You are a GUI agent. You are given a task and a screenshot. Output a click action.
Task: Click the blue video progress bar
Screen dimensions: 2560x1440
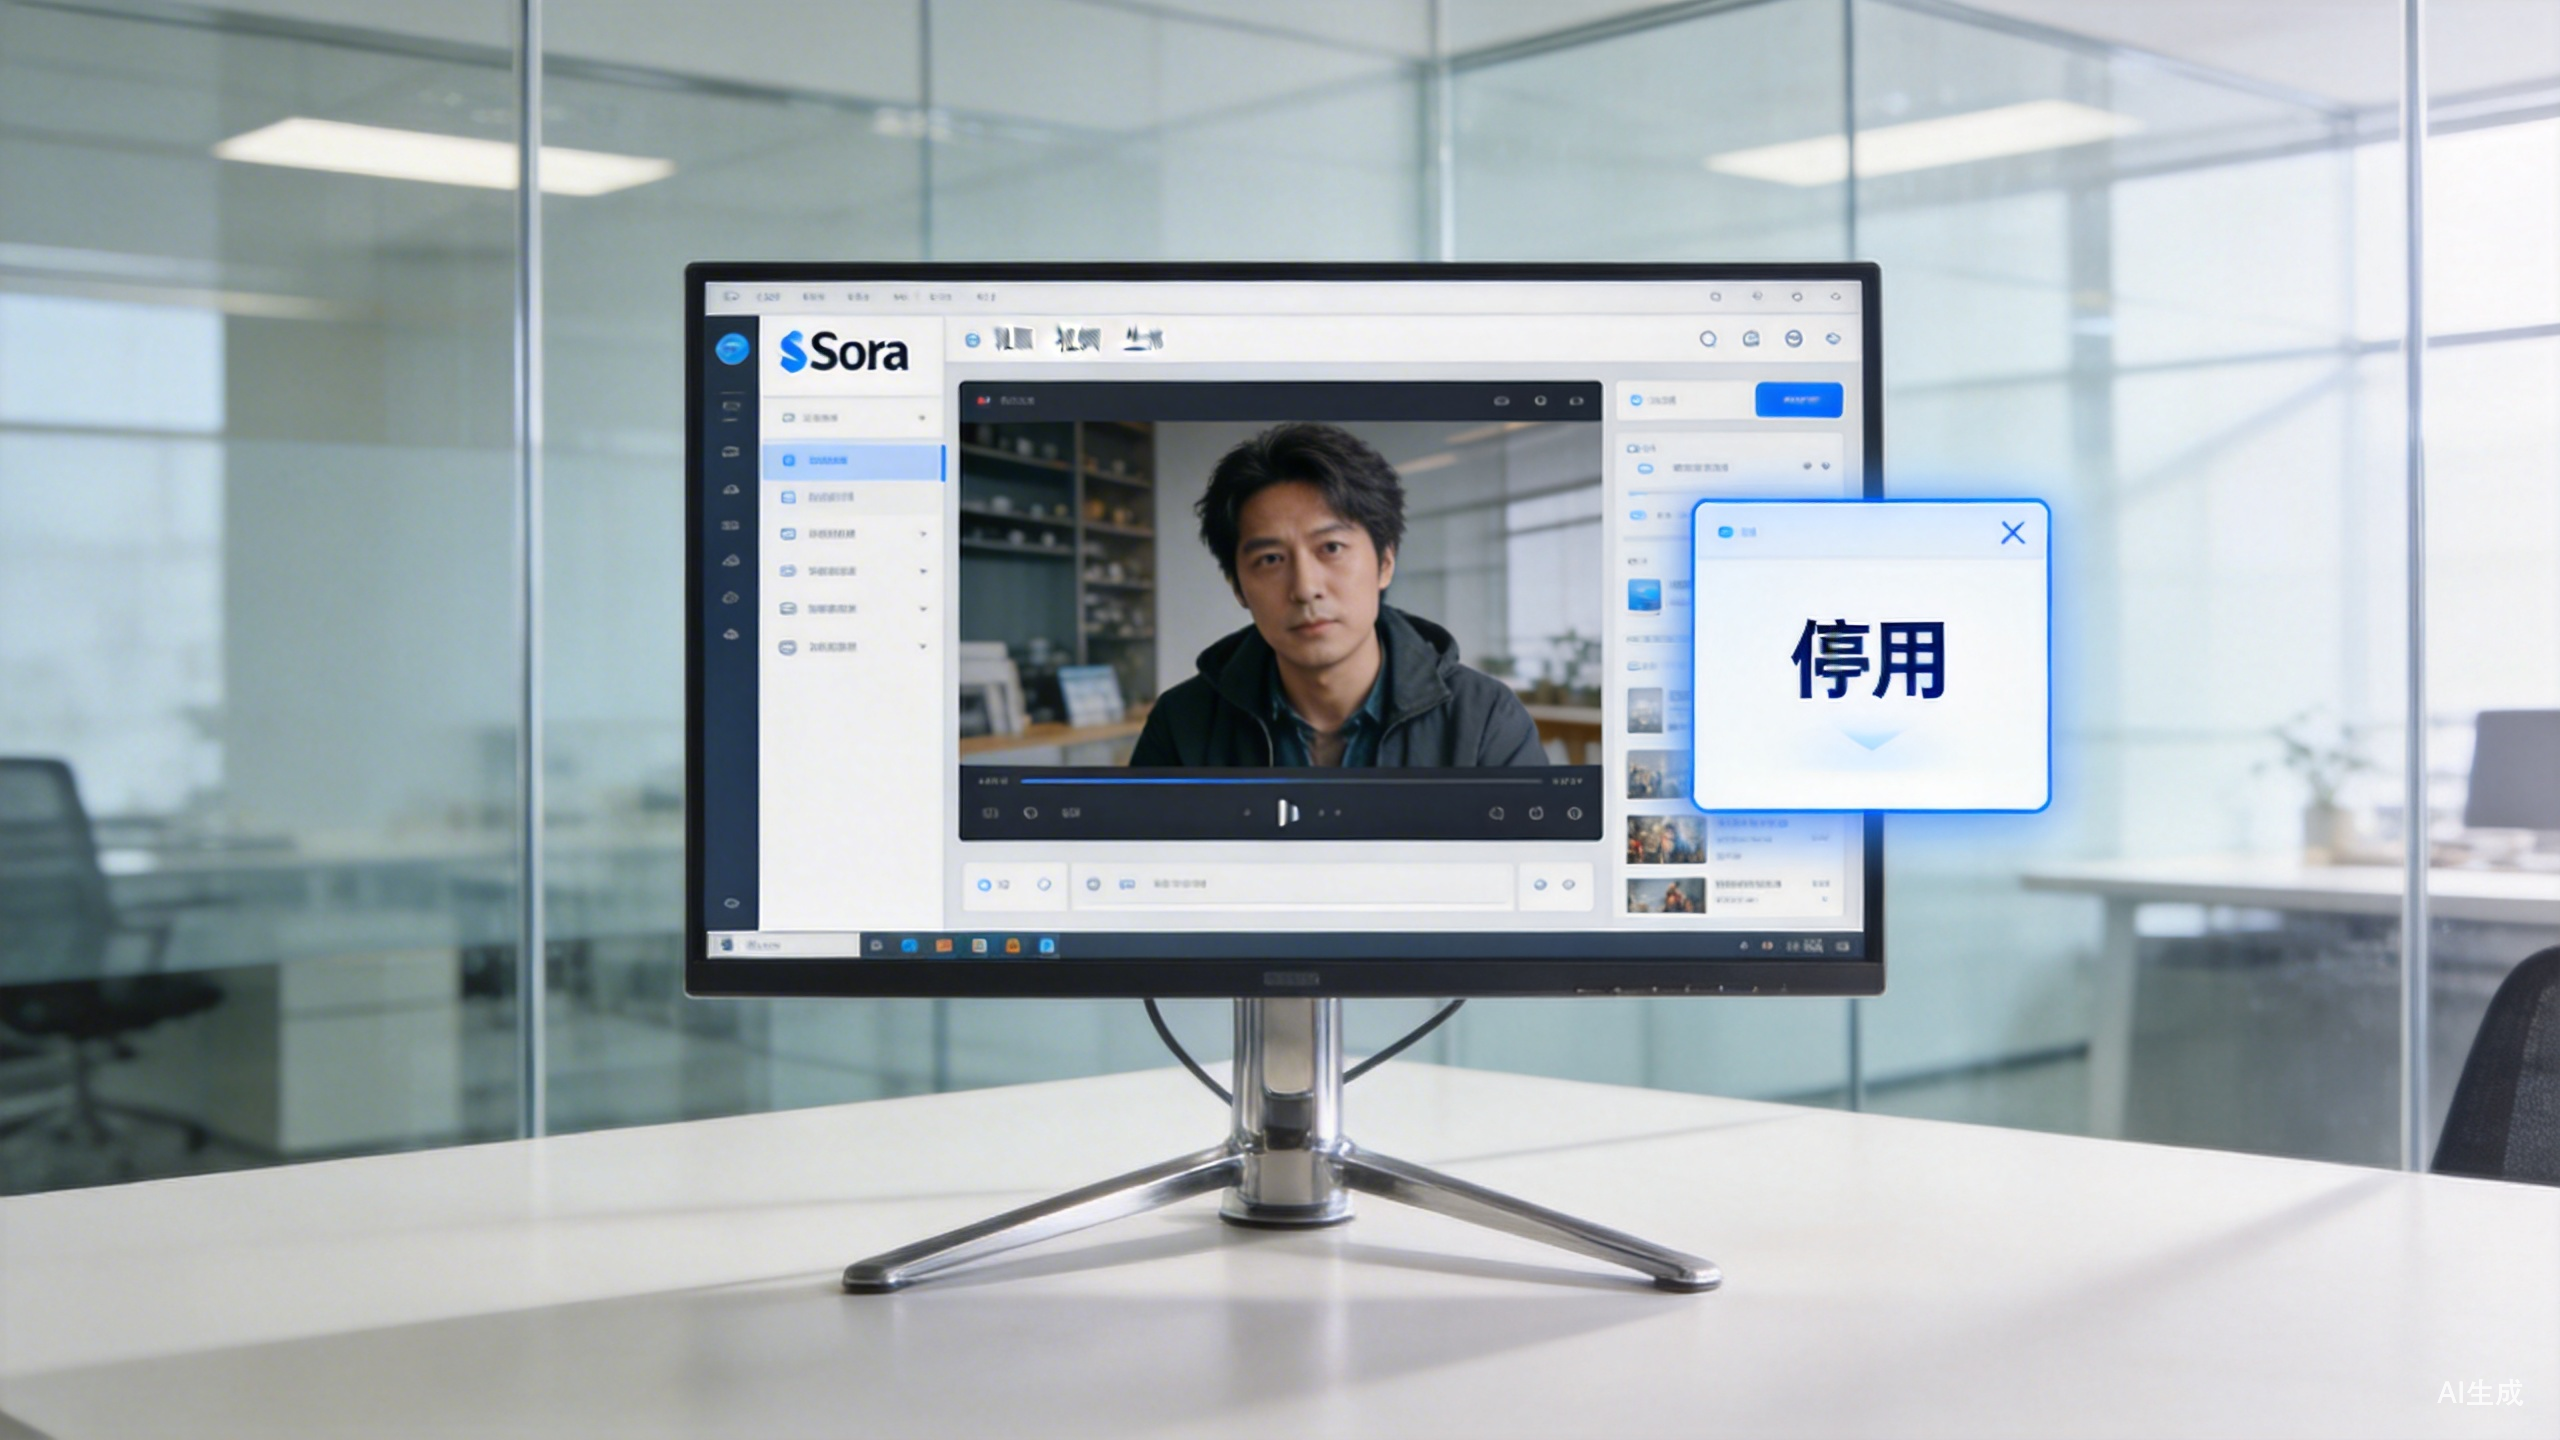[1280, 781]
